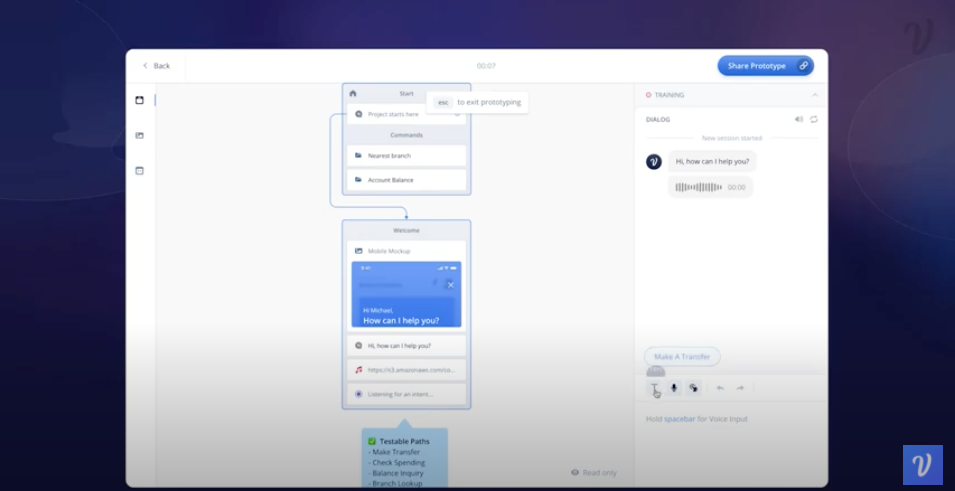Open the blue mobile mockup thumbnail
This screenshot has width=955, height=491.
(406, 295)
